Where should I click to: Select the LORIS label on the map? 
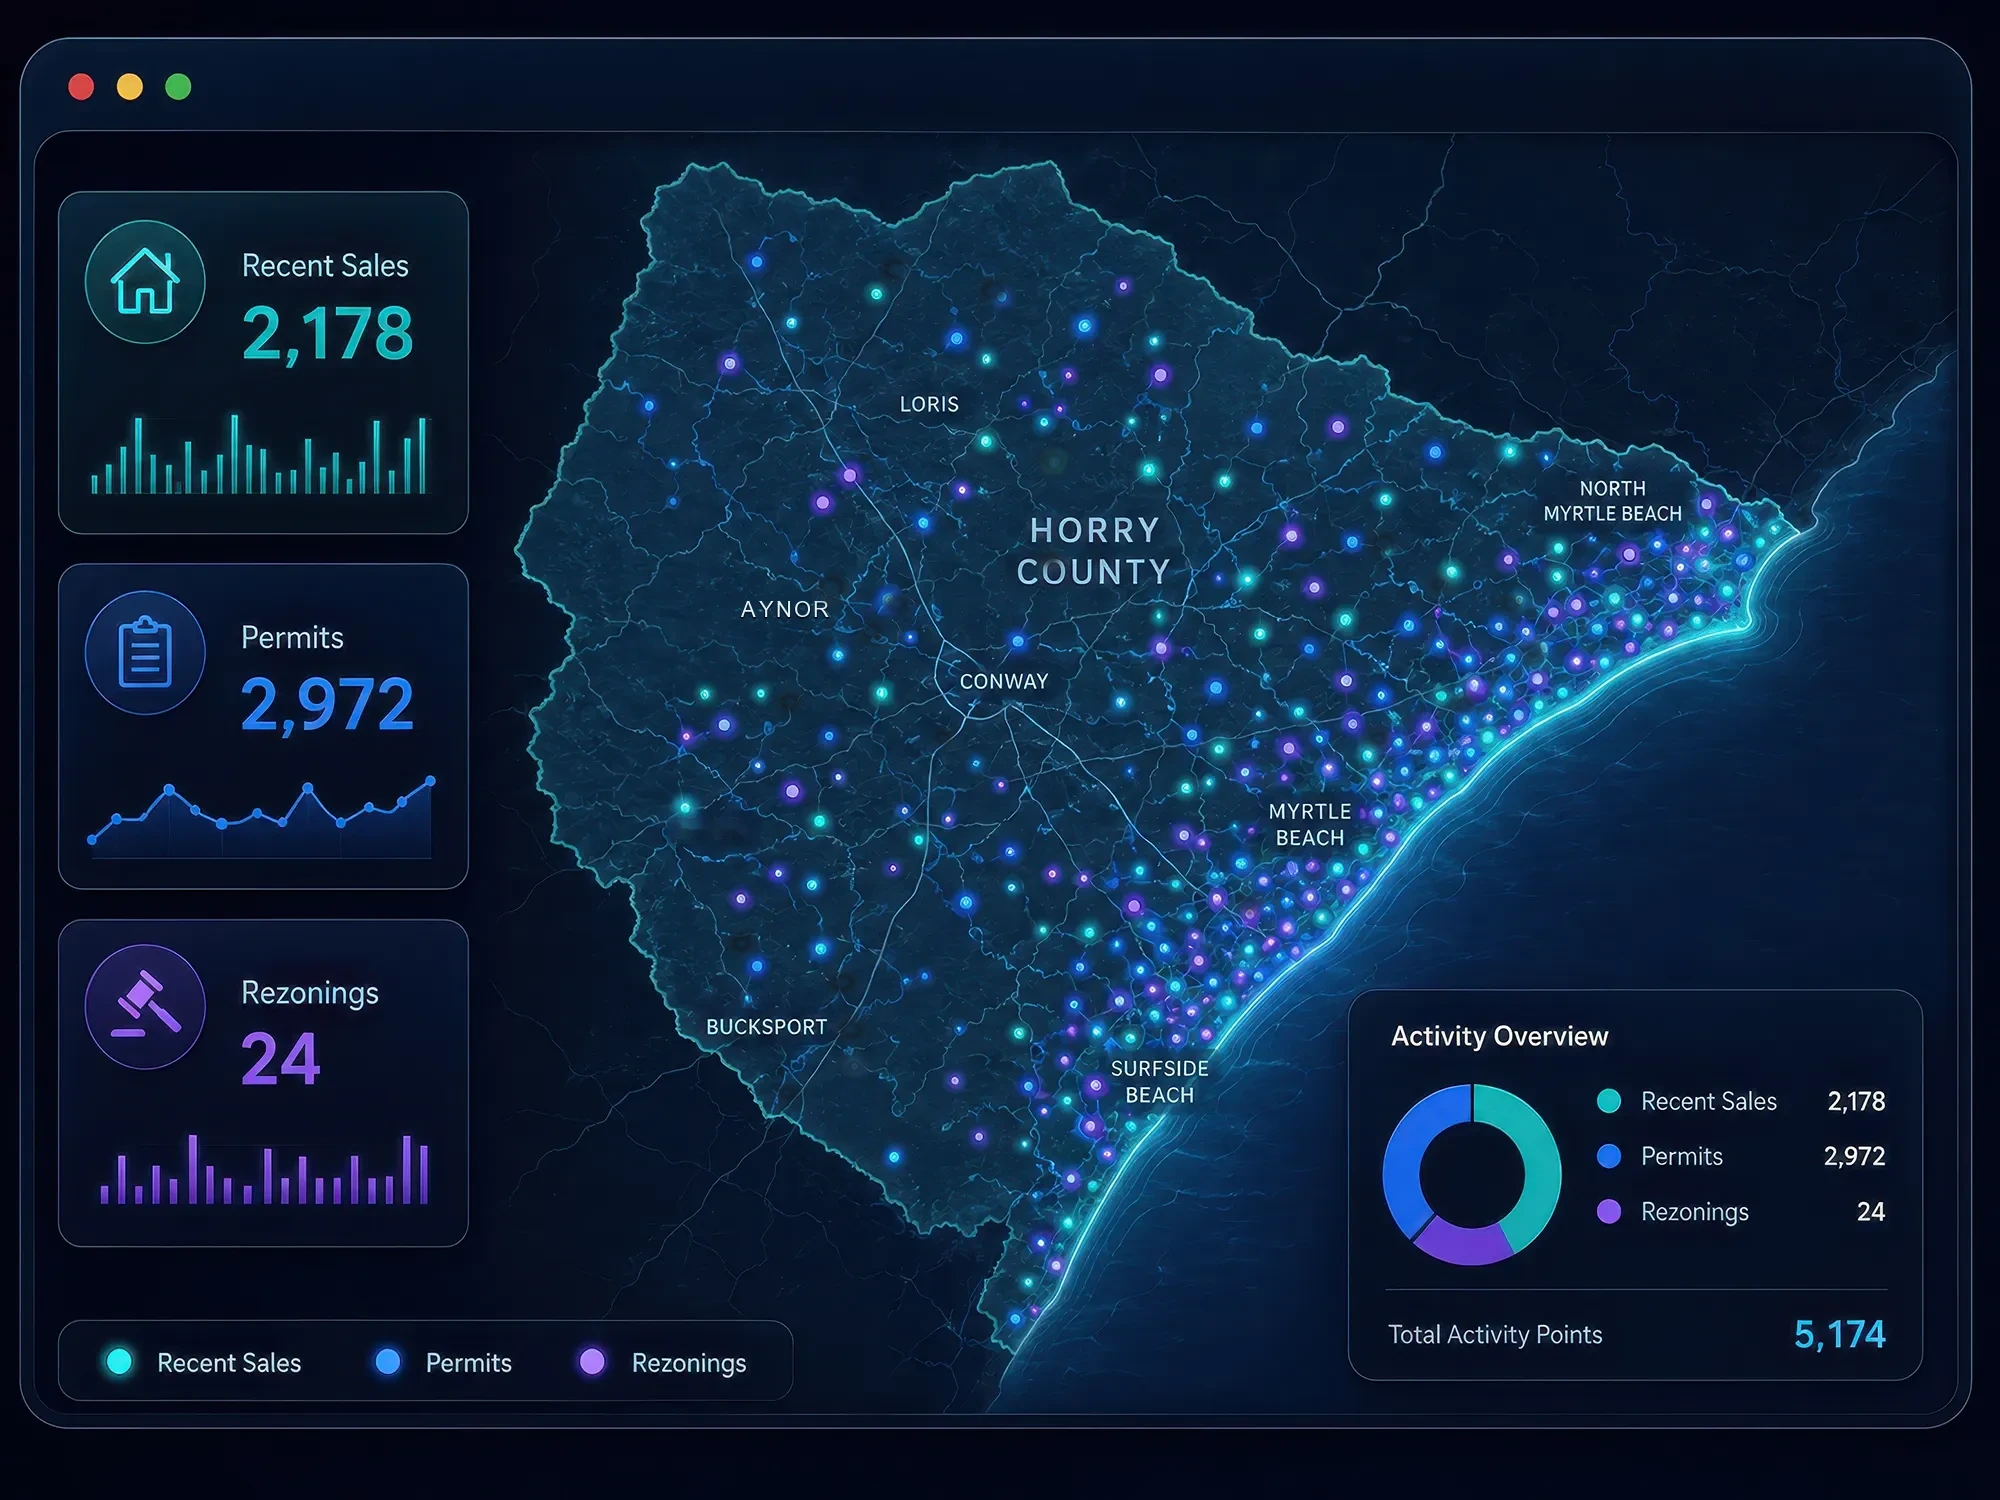tap(929, 404)
